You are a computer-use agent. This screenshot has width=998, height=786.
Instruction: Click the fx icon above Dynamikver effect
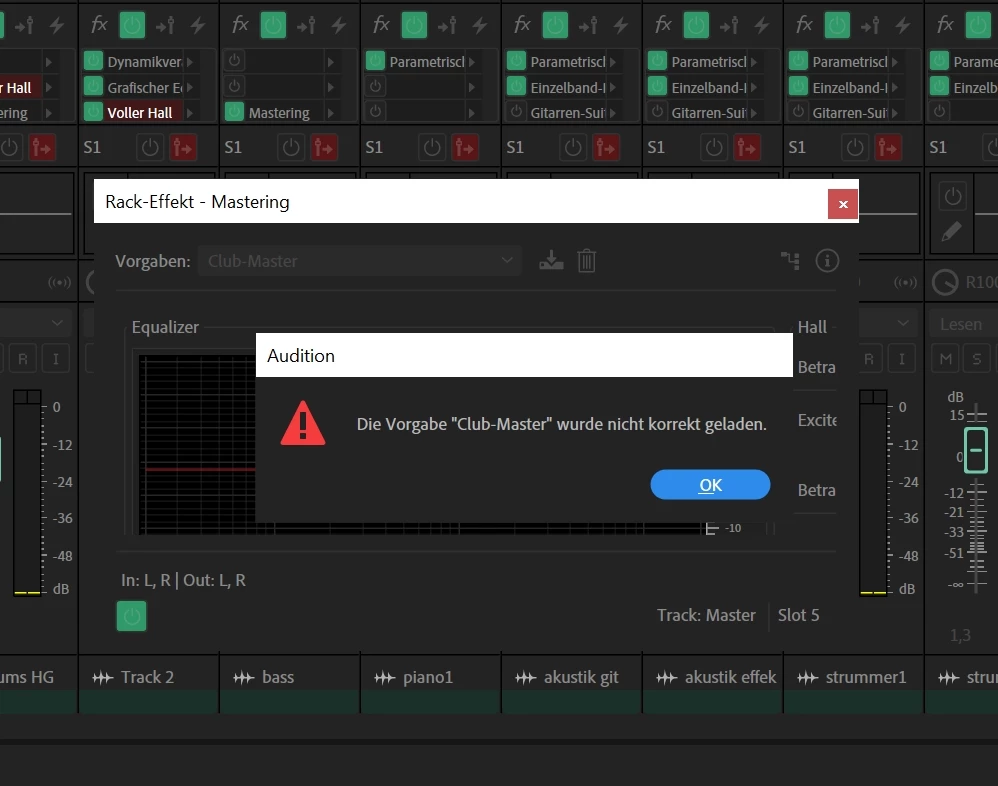coord(99,25)
